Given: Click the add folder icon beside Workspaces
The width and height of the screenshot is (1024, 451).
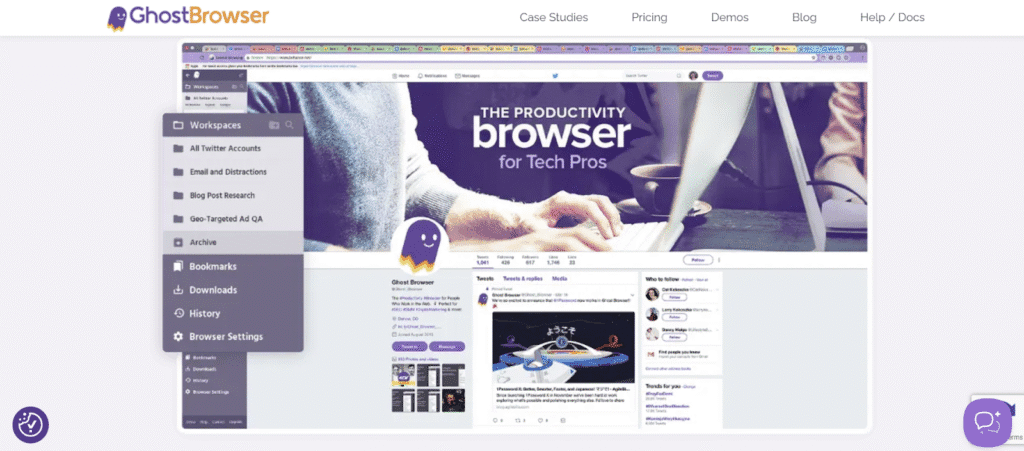Looking at the screenshot, I should point(274,125).
